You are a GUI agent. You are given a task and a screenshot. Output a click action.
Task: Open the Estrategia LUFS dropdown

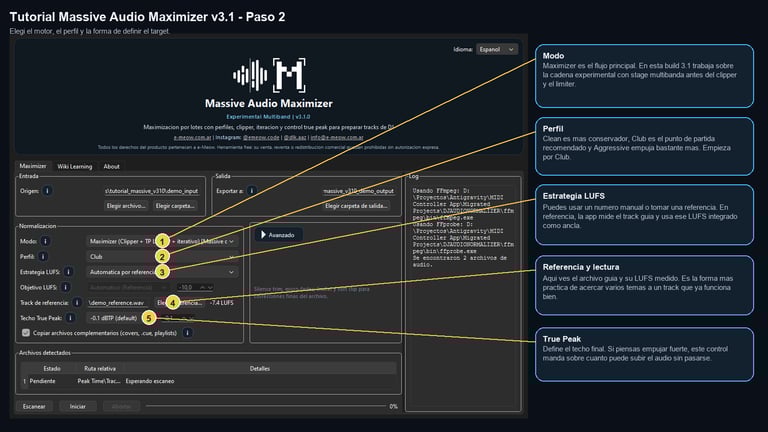[x=162, y=272]
